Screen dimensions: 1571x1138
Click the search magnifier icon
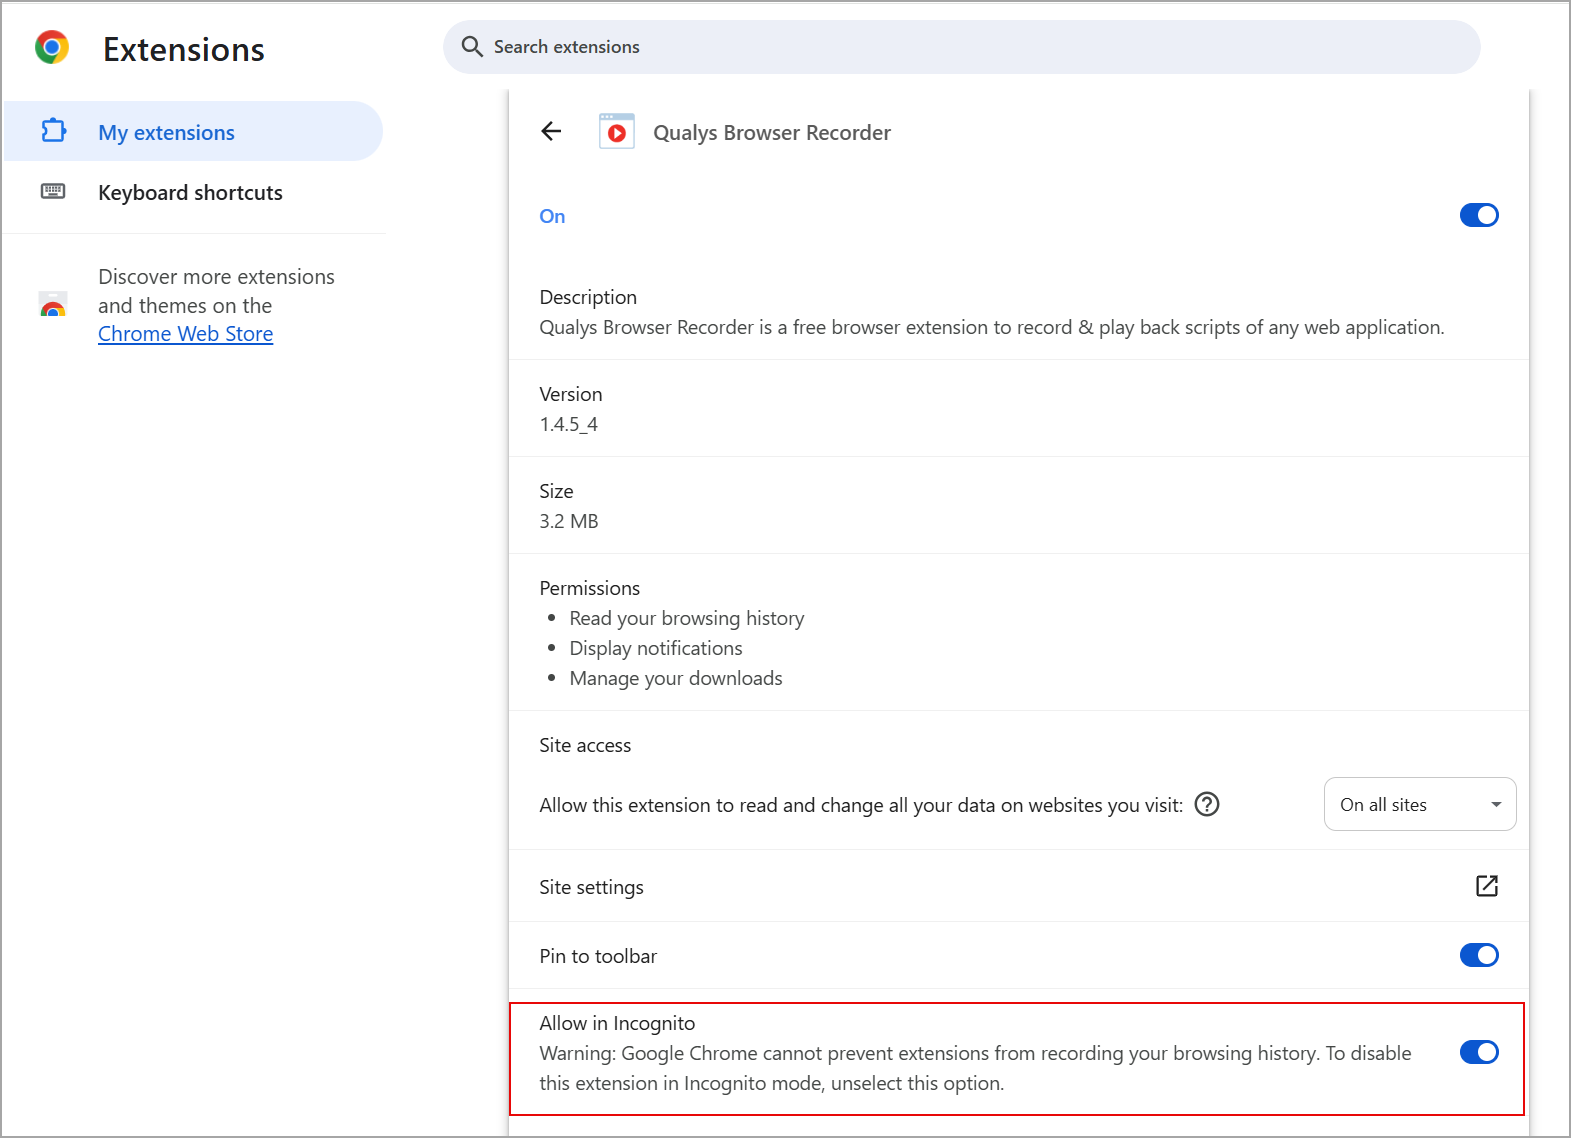[x=472, y=47]
